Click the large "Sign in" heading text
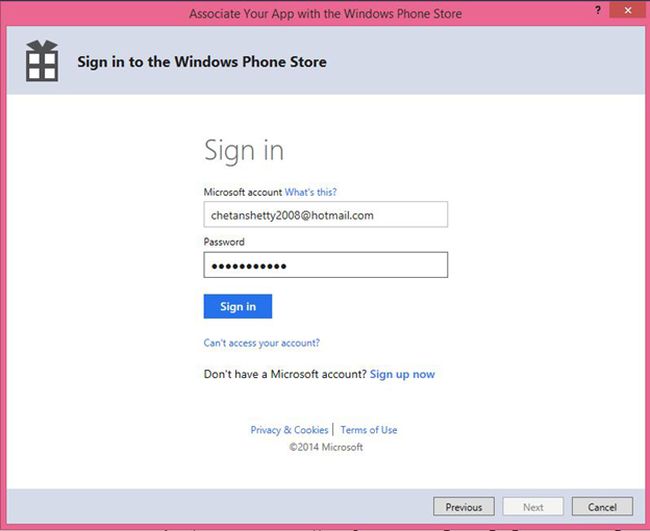 244,150
